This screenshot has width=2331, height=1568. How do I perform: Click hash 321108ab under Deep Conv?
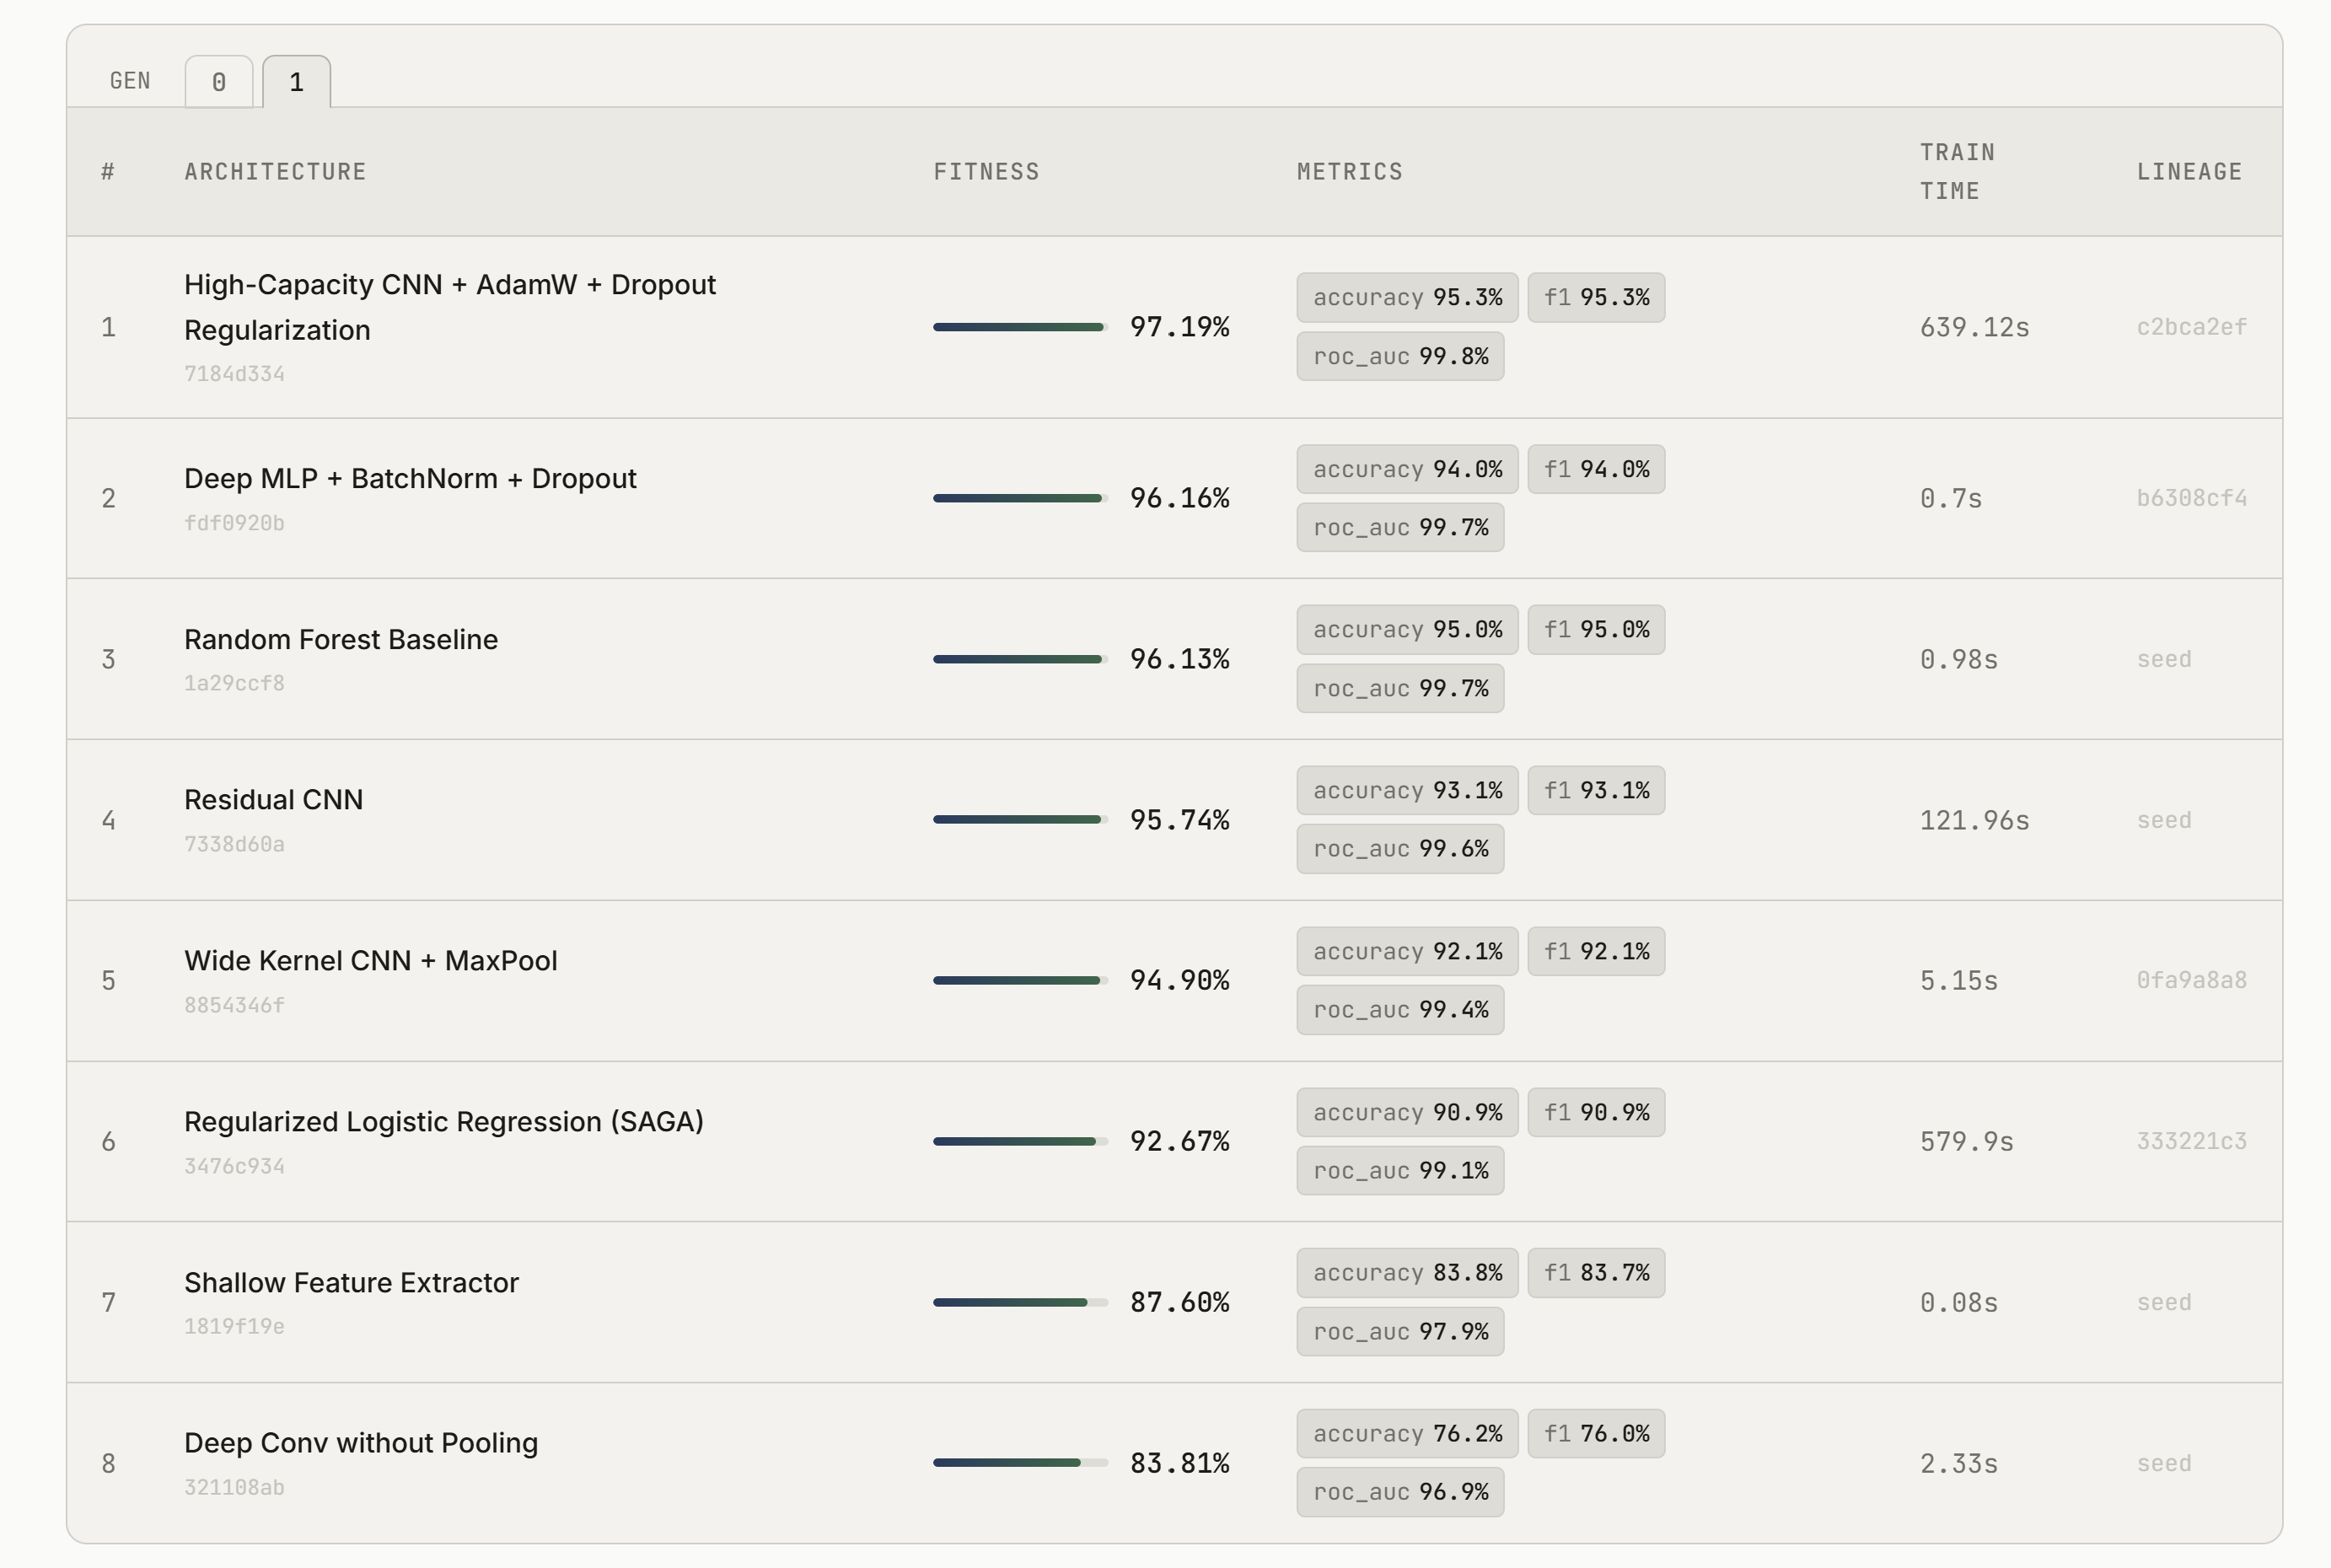(x=234, y=1488)
